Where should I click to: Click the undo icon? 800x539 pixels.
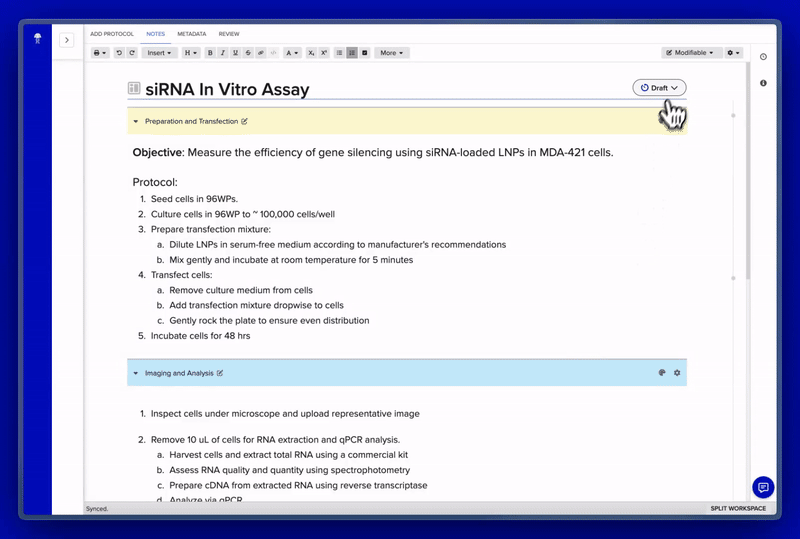tap(119, 53)
